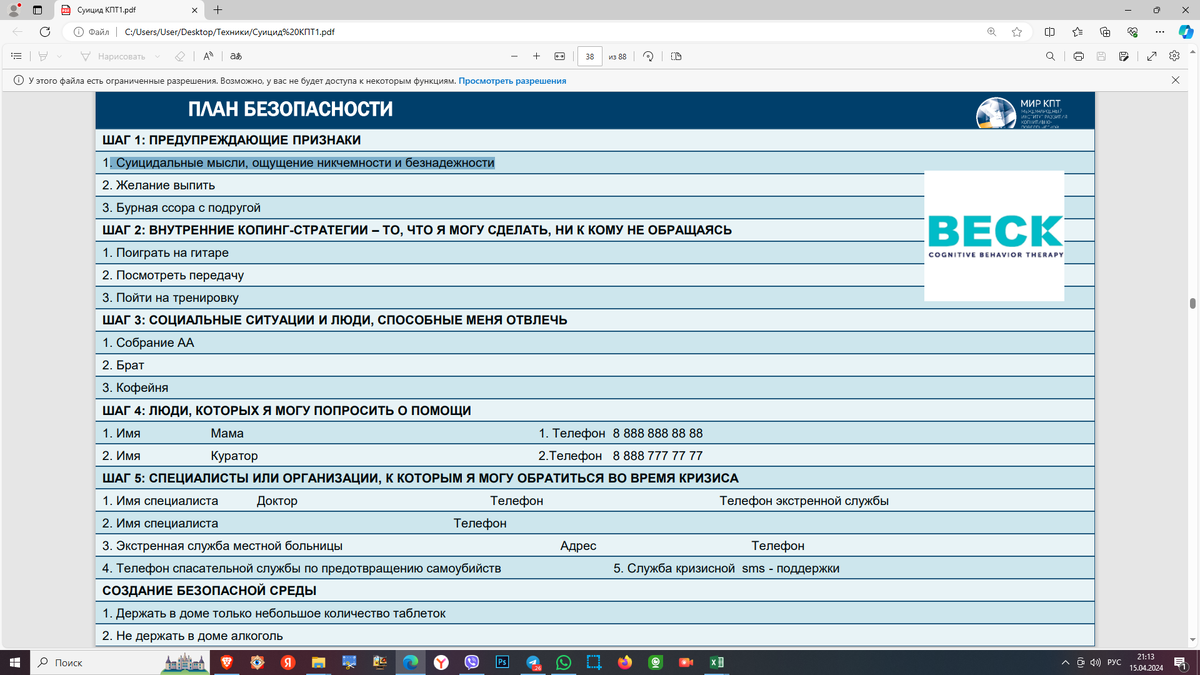Viewport: 1200px width, 675px height.
Task: Save a copy of the PDF
Action: click(1122, 56)
